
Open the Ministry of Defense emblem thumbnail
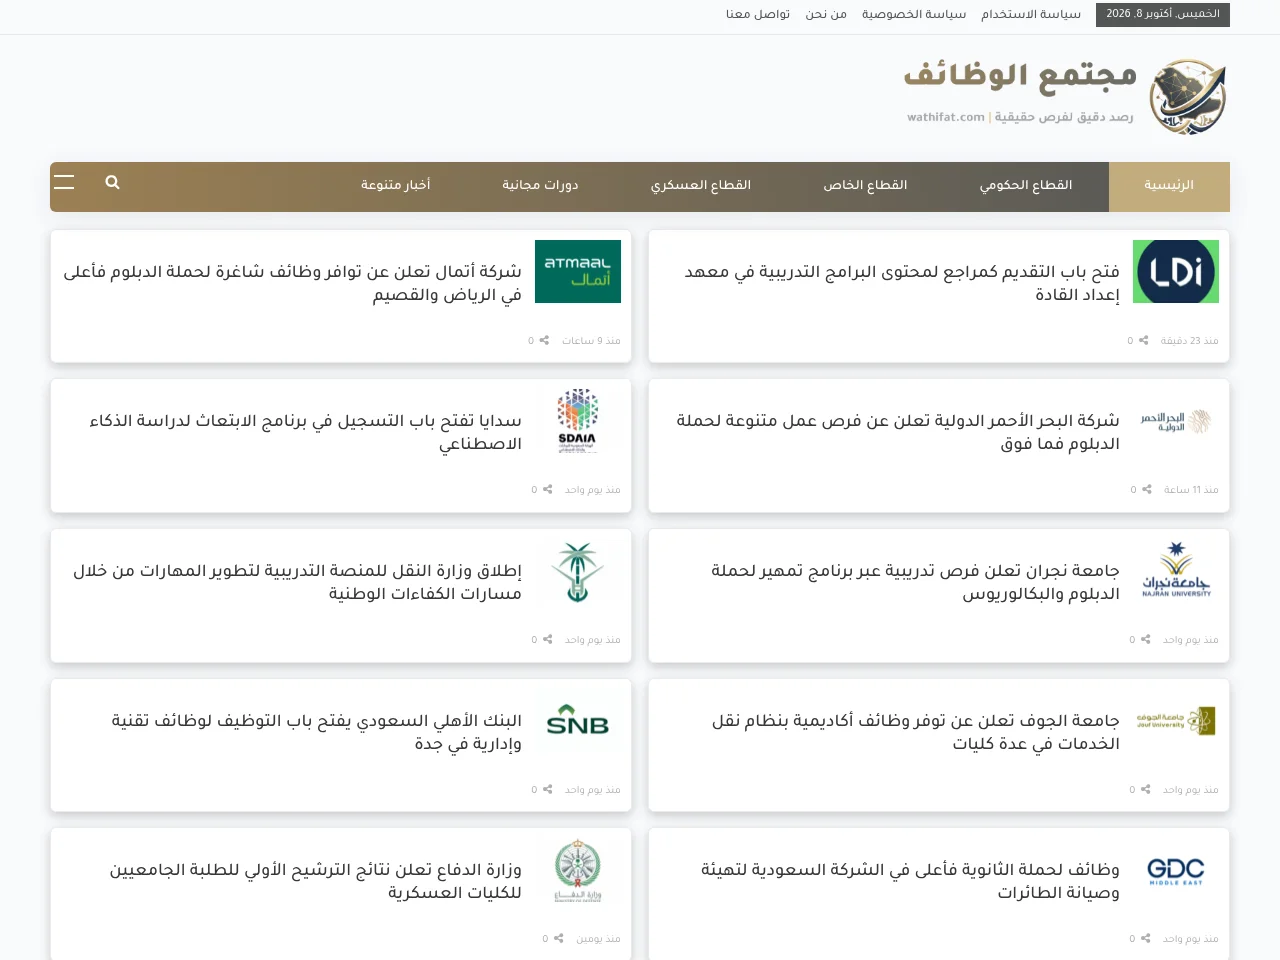point(578,871)
